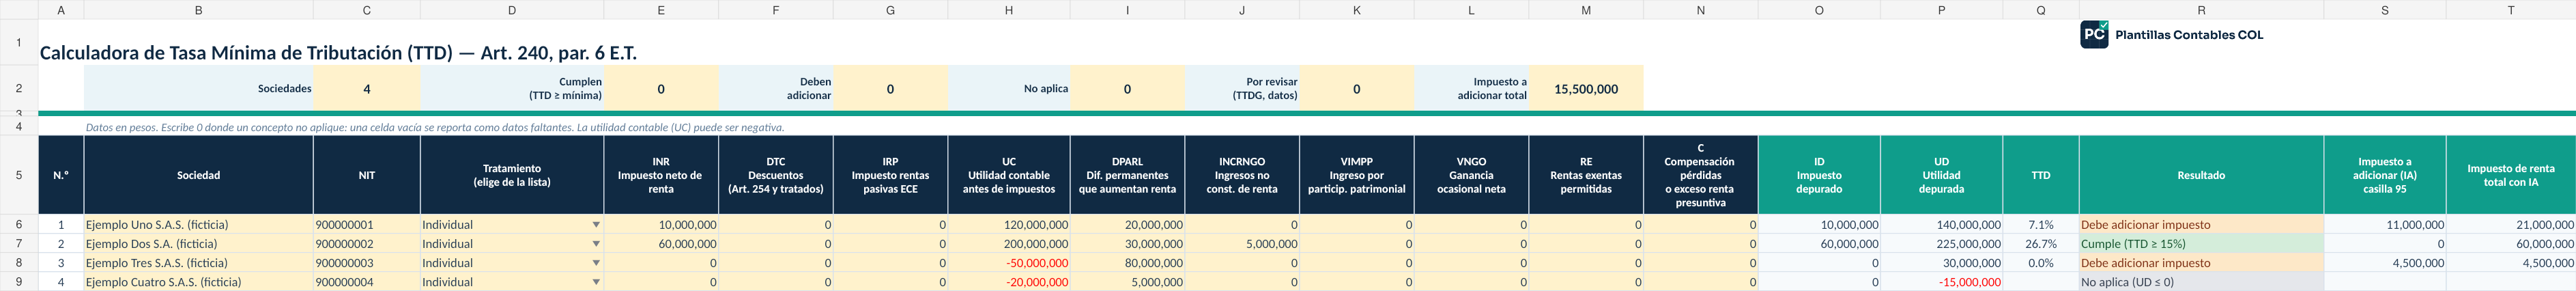Select result cell No aplica (UD ≤ 0)
The image size is (2576, 291).
2201,282
